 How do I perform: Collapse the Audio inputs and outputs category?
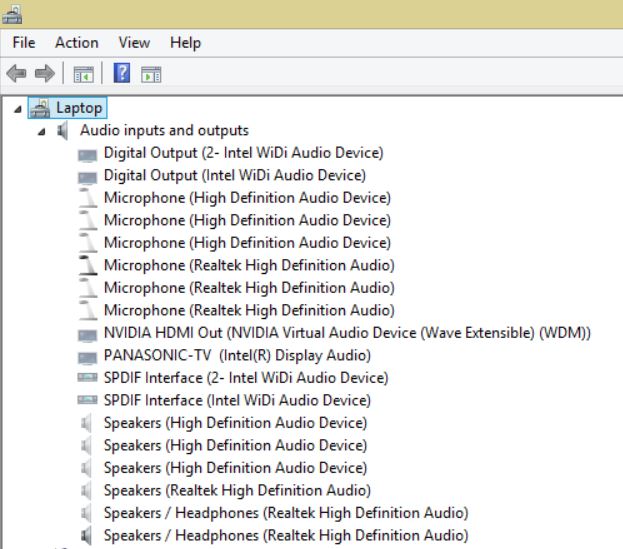(x=42, y=131)
